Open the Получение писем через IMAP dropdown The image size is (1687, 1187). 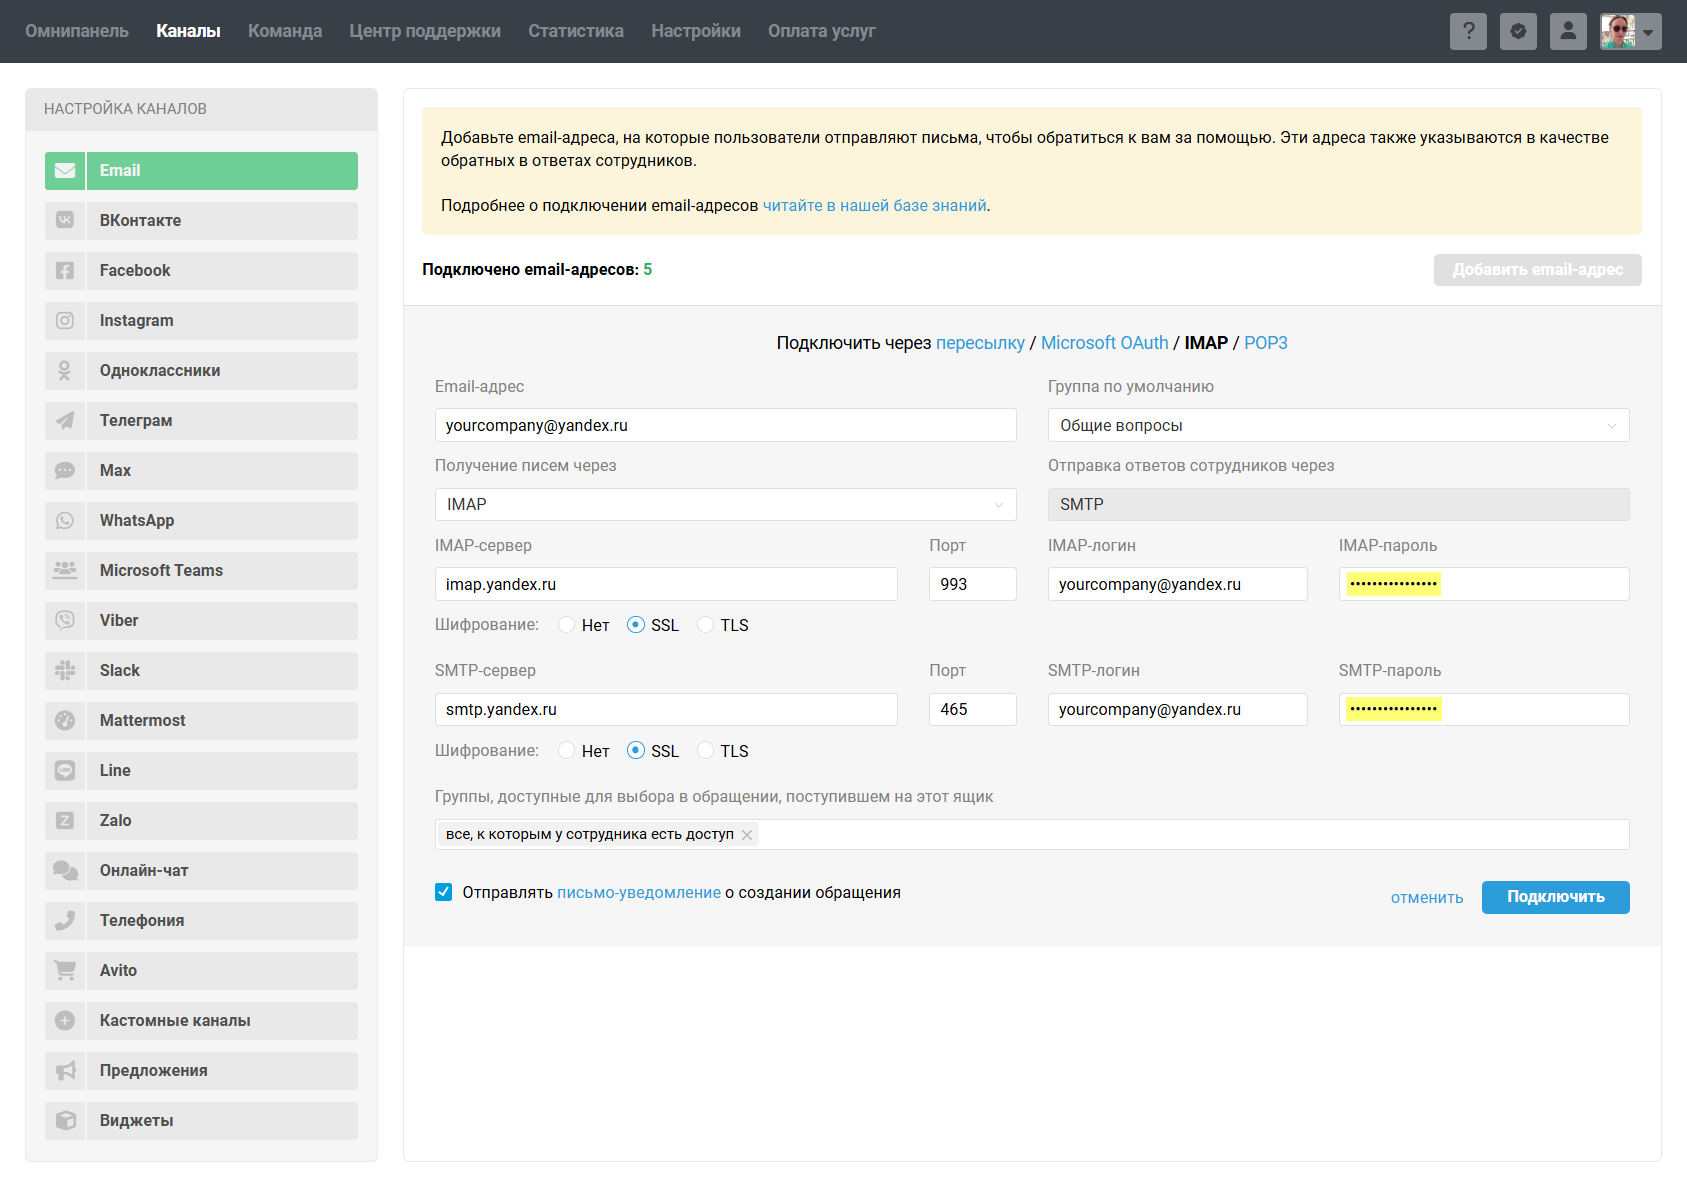click(x=725, y=505)
